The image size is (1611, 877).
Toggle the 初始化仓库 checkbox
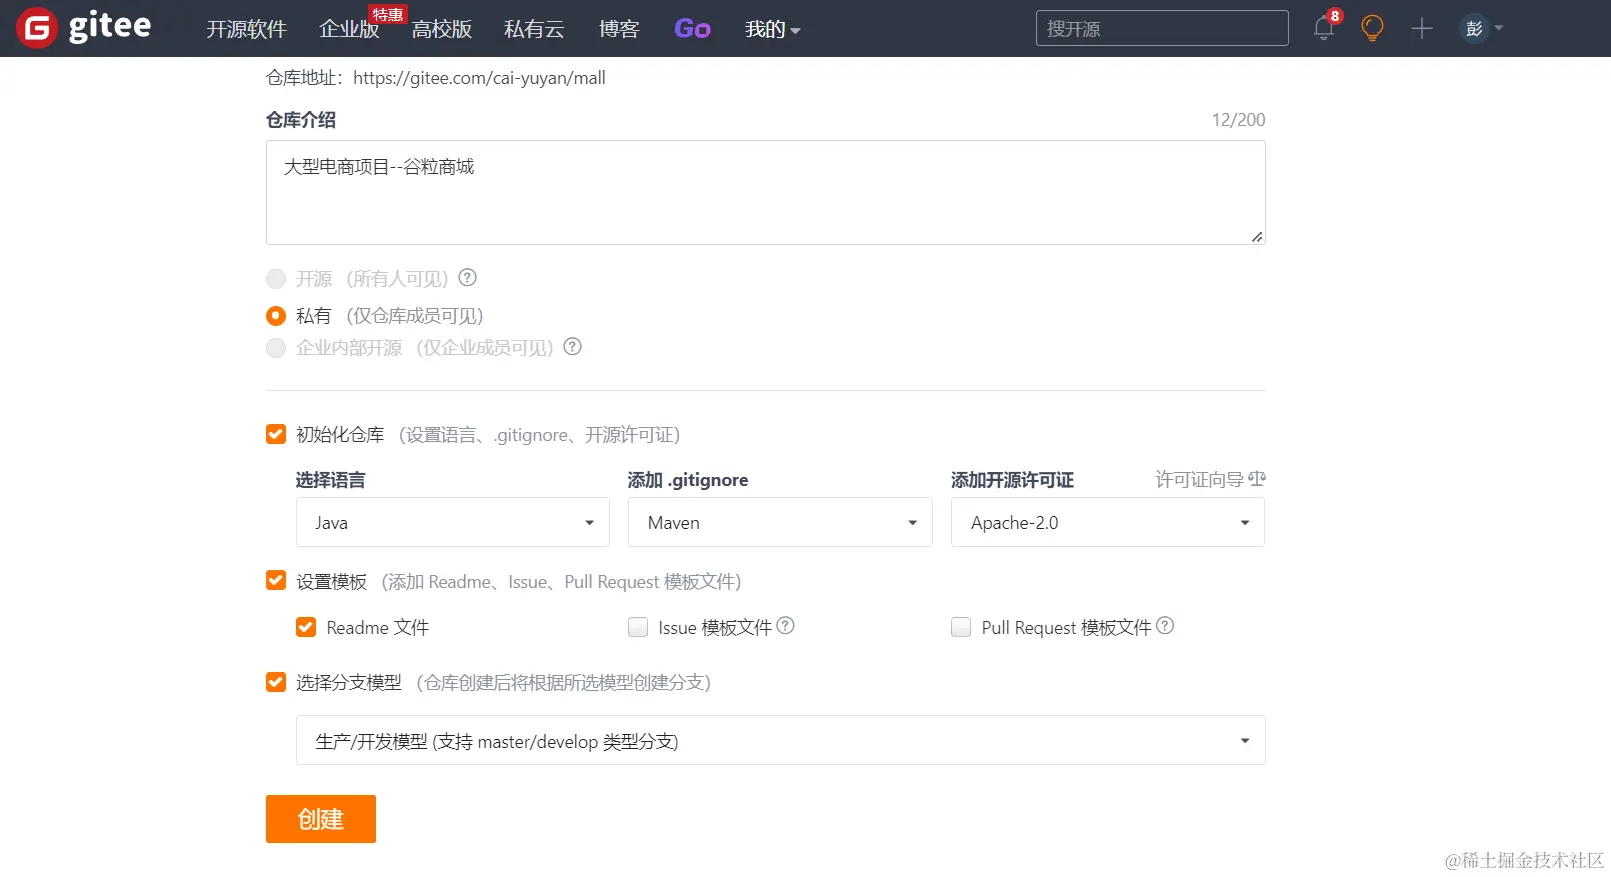click(x=276, y=434)
